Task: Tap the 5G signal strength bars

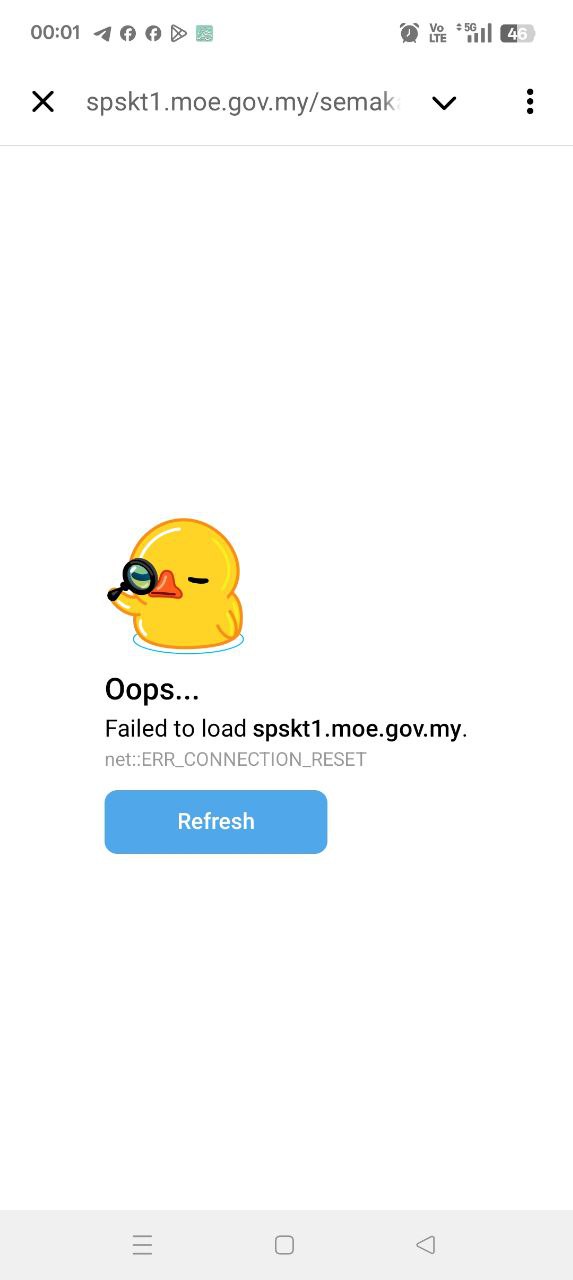Action: 474,33
